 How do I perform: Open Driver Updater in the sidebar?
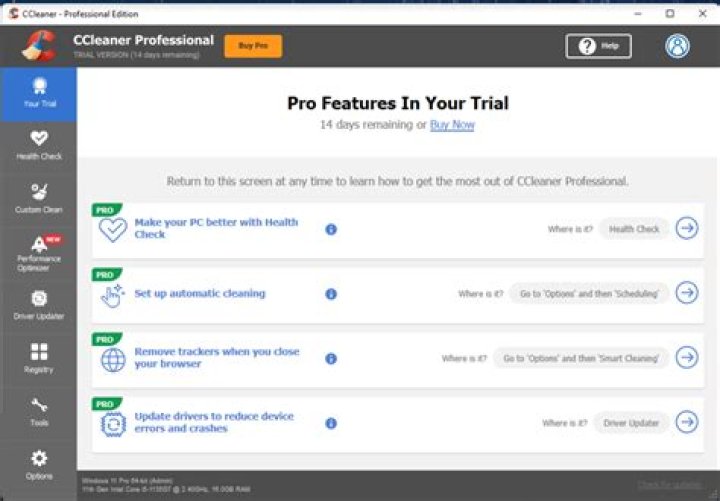pyautogui.click(x=39, y=305)
